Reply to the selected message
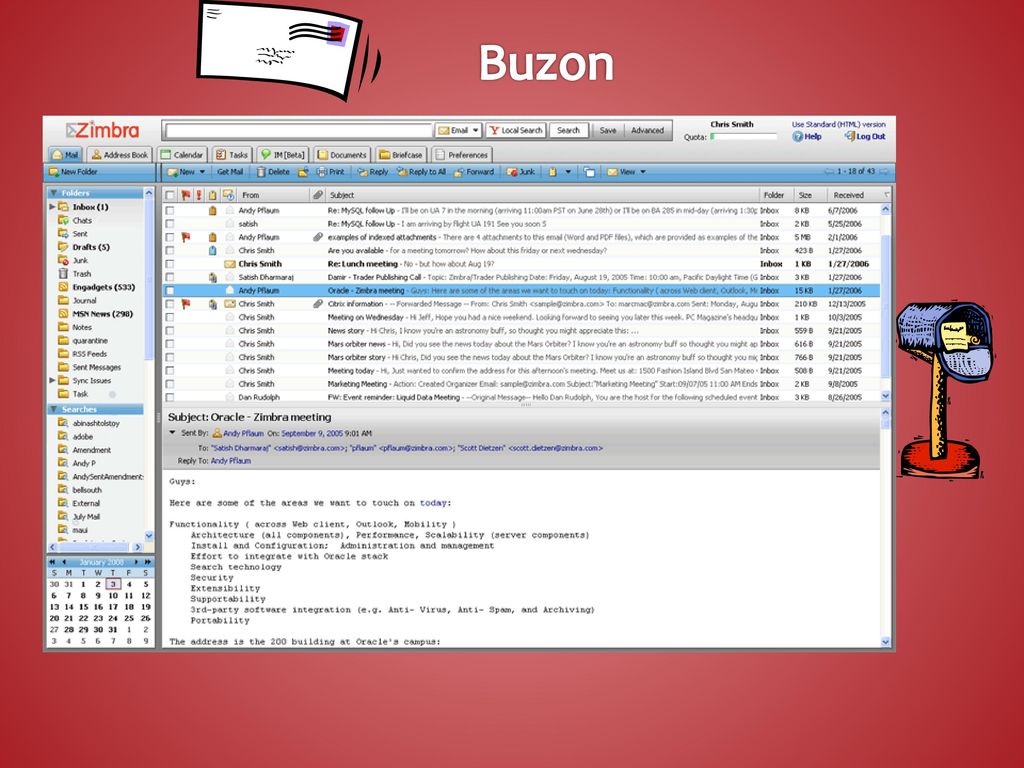Image resolution: width=1024 pixels, height=768 pixels. point(373,172)
